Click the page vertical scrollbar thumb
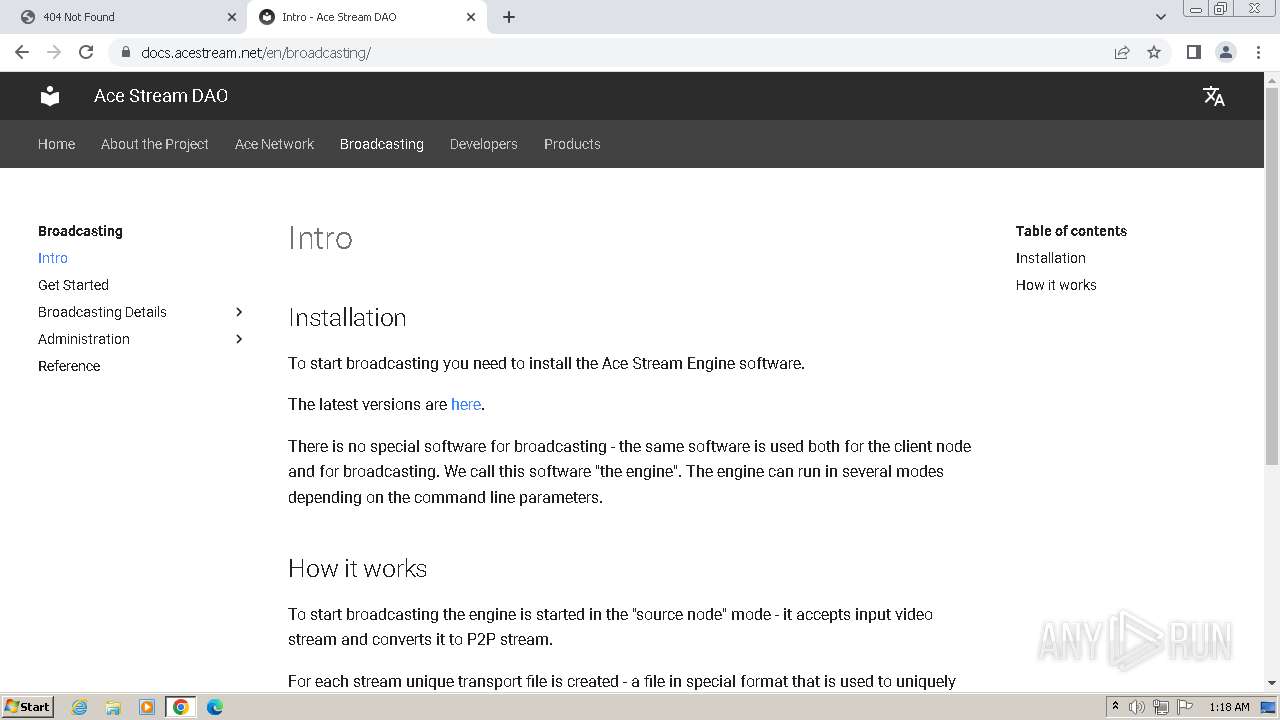1280x720 pixels. (1272, 276)
